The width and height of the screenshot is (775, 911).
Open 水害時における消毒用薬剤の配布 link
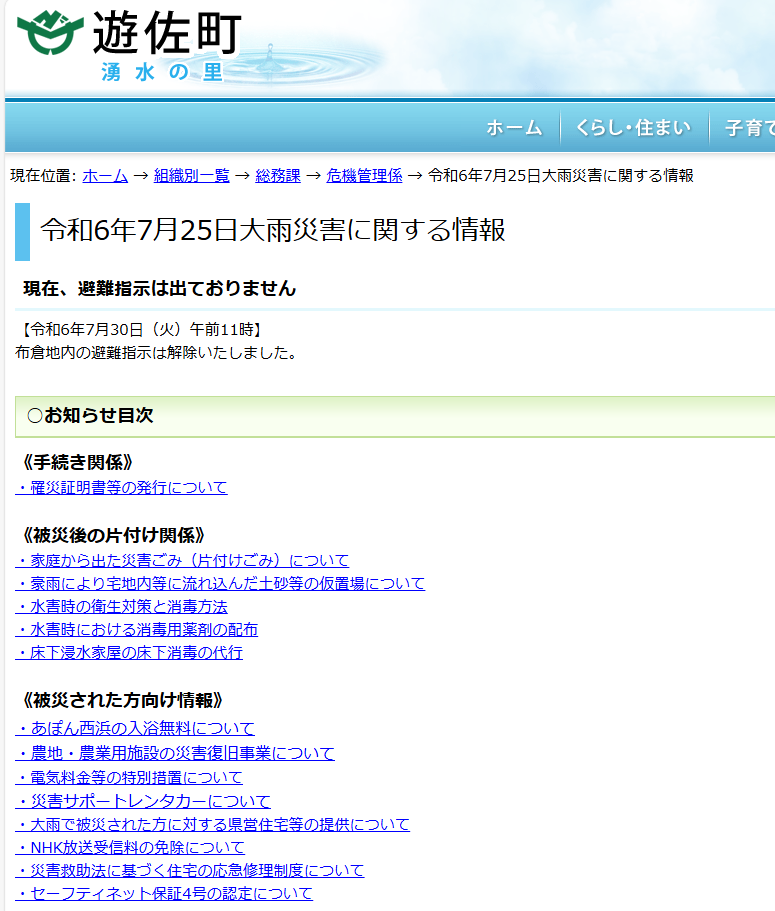coord(137,630)
